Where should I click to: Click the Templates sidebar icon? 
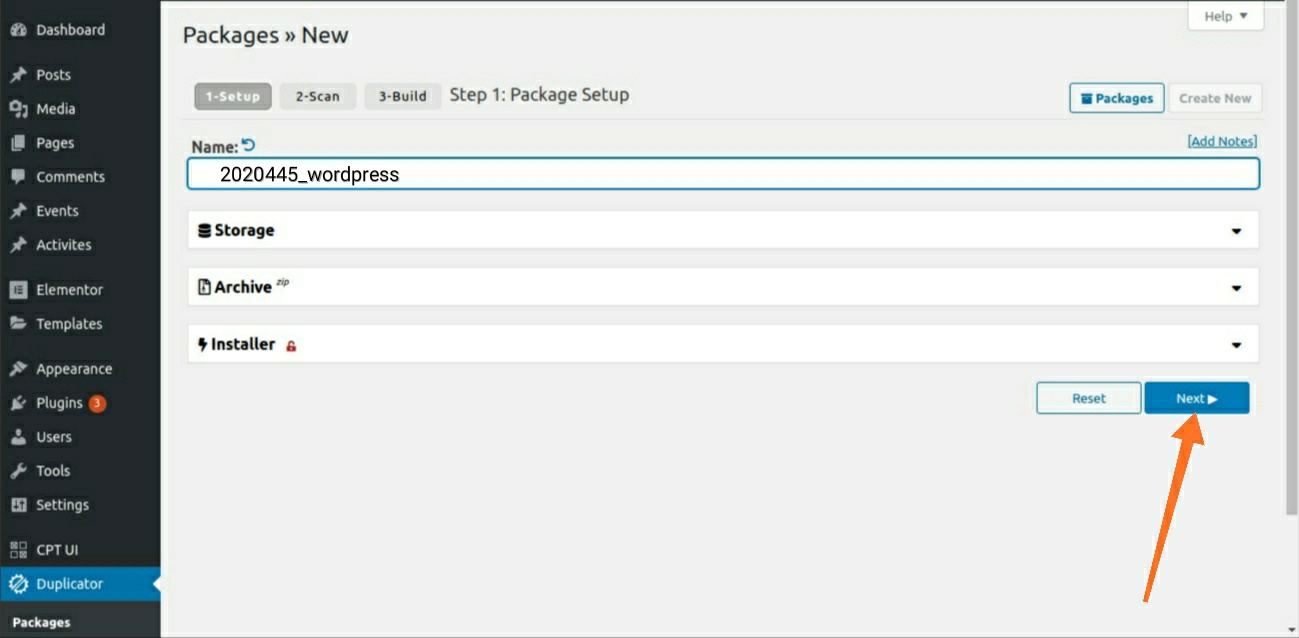(x=17, y=323)
